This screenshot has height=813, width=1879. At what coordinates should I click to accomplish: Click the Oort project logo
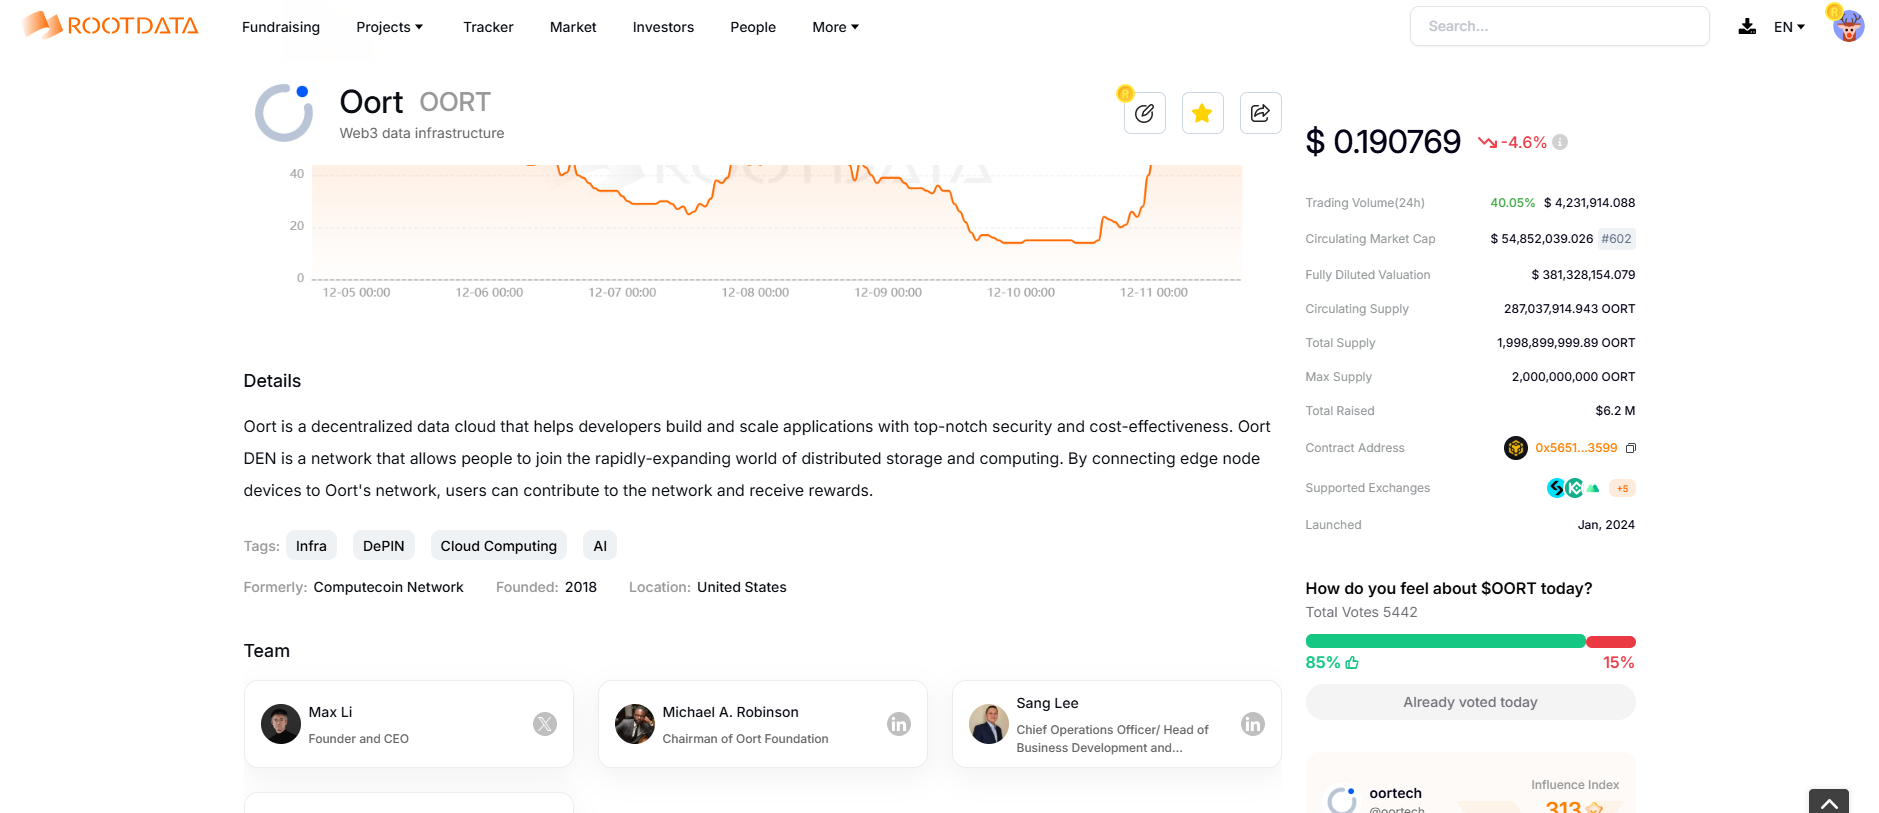284,112
